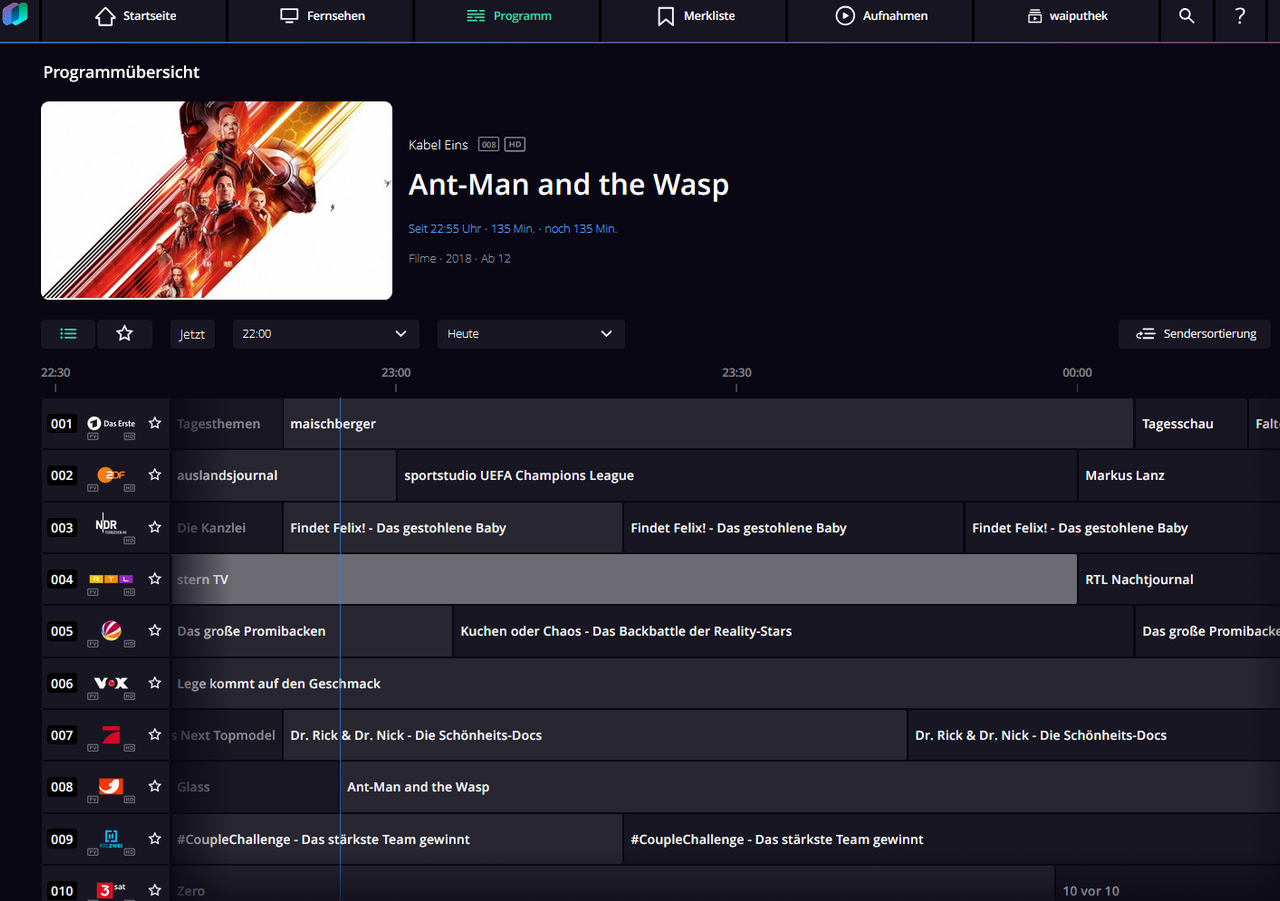
Task: Open the Heute day dropdown
Action: [x=531, y=334]
